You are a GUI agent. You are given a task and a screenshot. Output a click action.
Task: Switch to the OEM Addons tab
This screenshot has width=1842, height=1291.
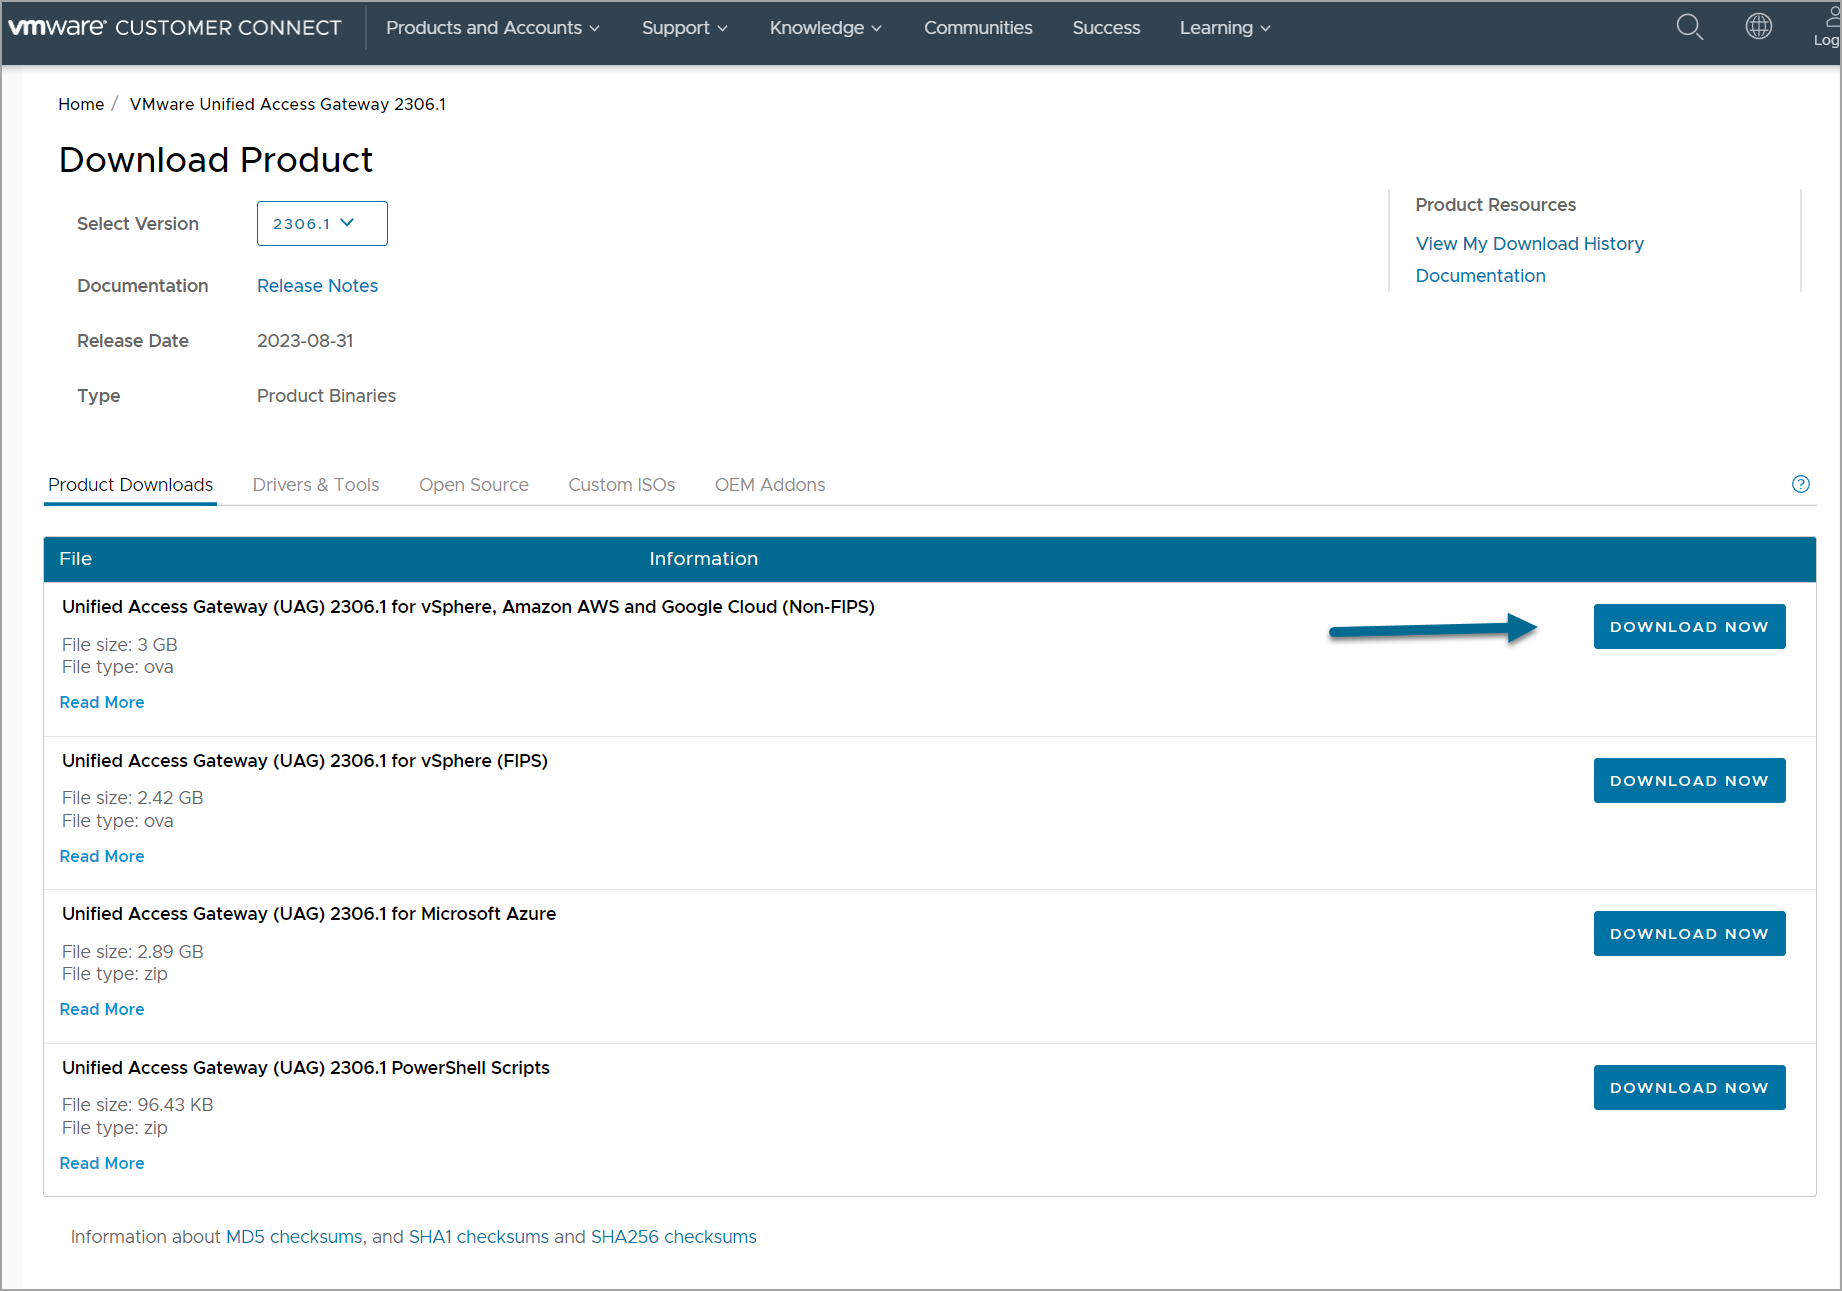[x=770, y=485]
